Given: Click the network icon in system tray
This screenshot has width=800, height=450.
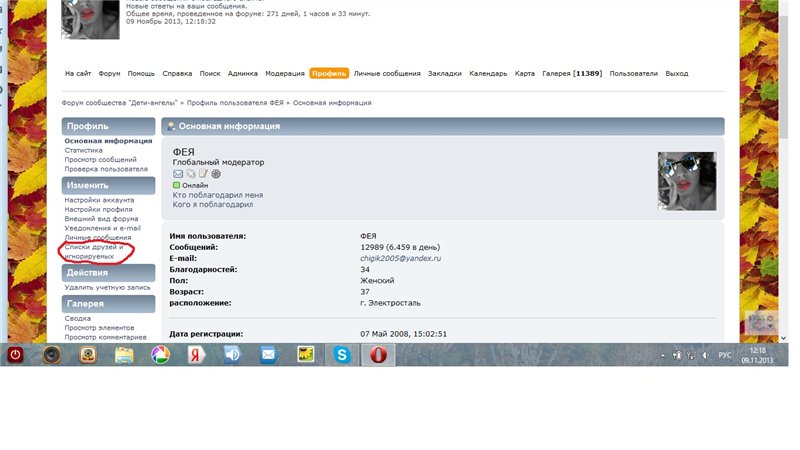Looking at the screenshot, I should tap(691, 356).
